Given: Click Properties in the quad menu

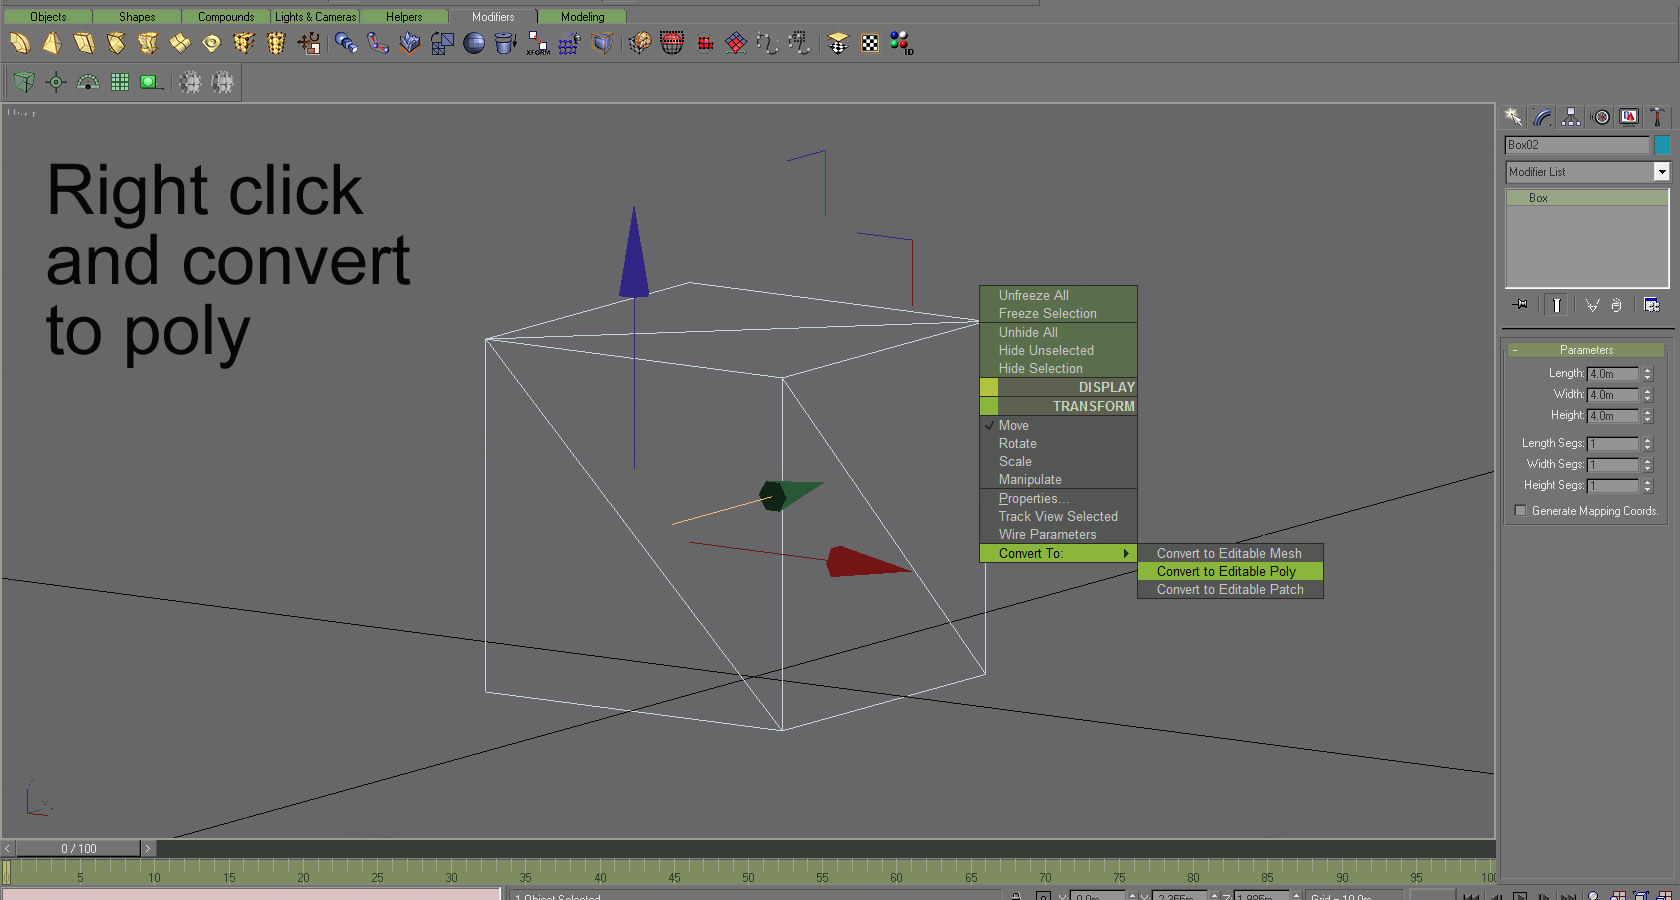Looking at the screenshot, I should pyautogui.click(x=1033, y=498).
